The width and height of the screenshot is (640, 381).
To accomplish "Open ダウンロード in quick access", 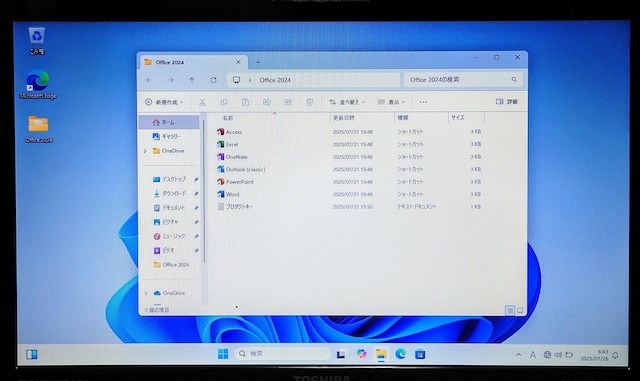I will point(171,194).
